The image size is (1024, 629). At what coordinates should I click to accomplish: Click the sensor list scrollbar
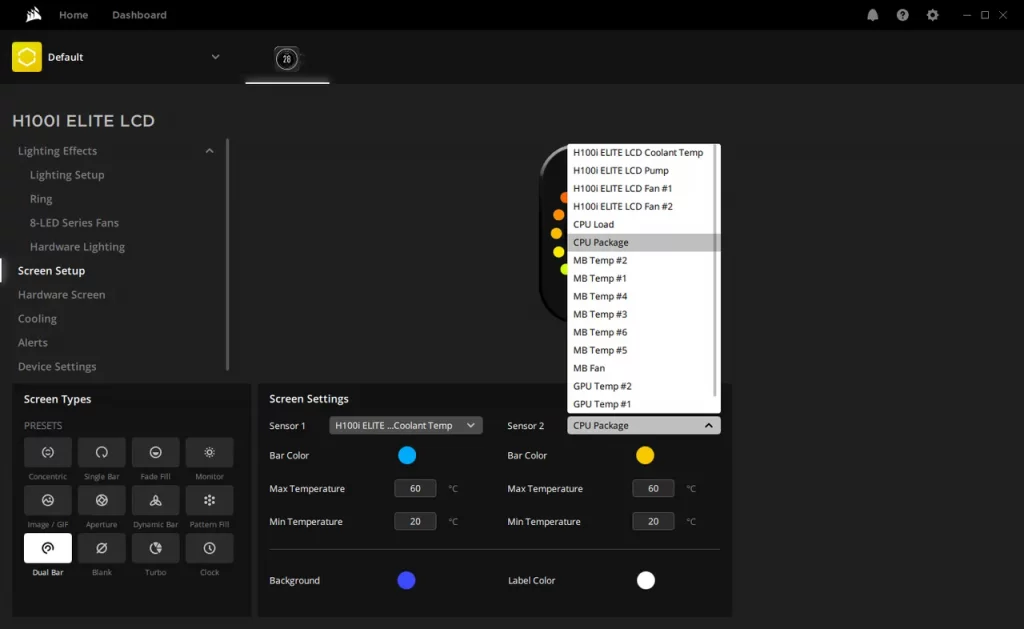click(716, 270)
